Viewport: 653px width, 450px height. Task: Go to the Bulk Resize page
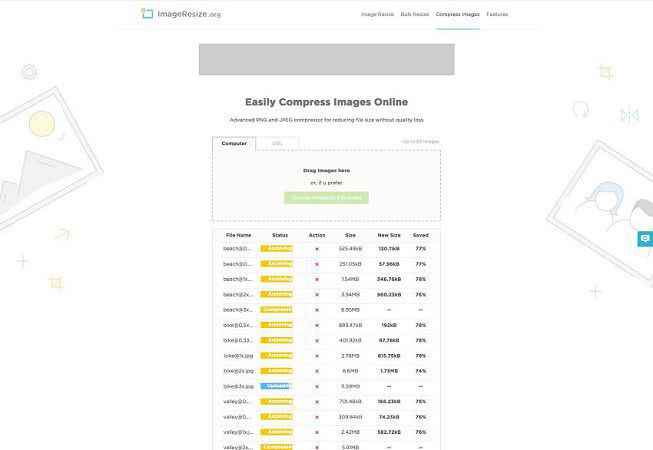coord(414,15)
